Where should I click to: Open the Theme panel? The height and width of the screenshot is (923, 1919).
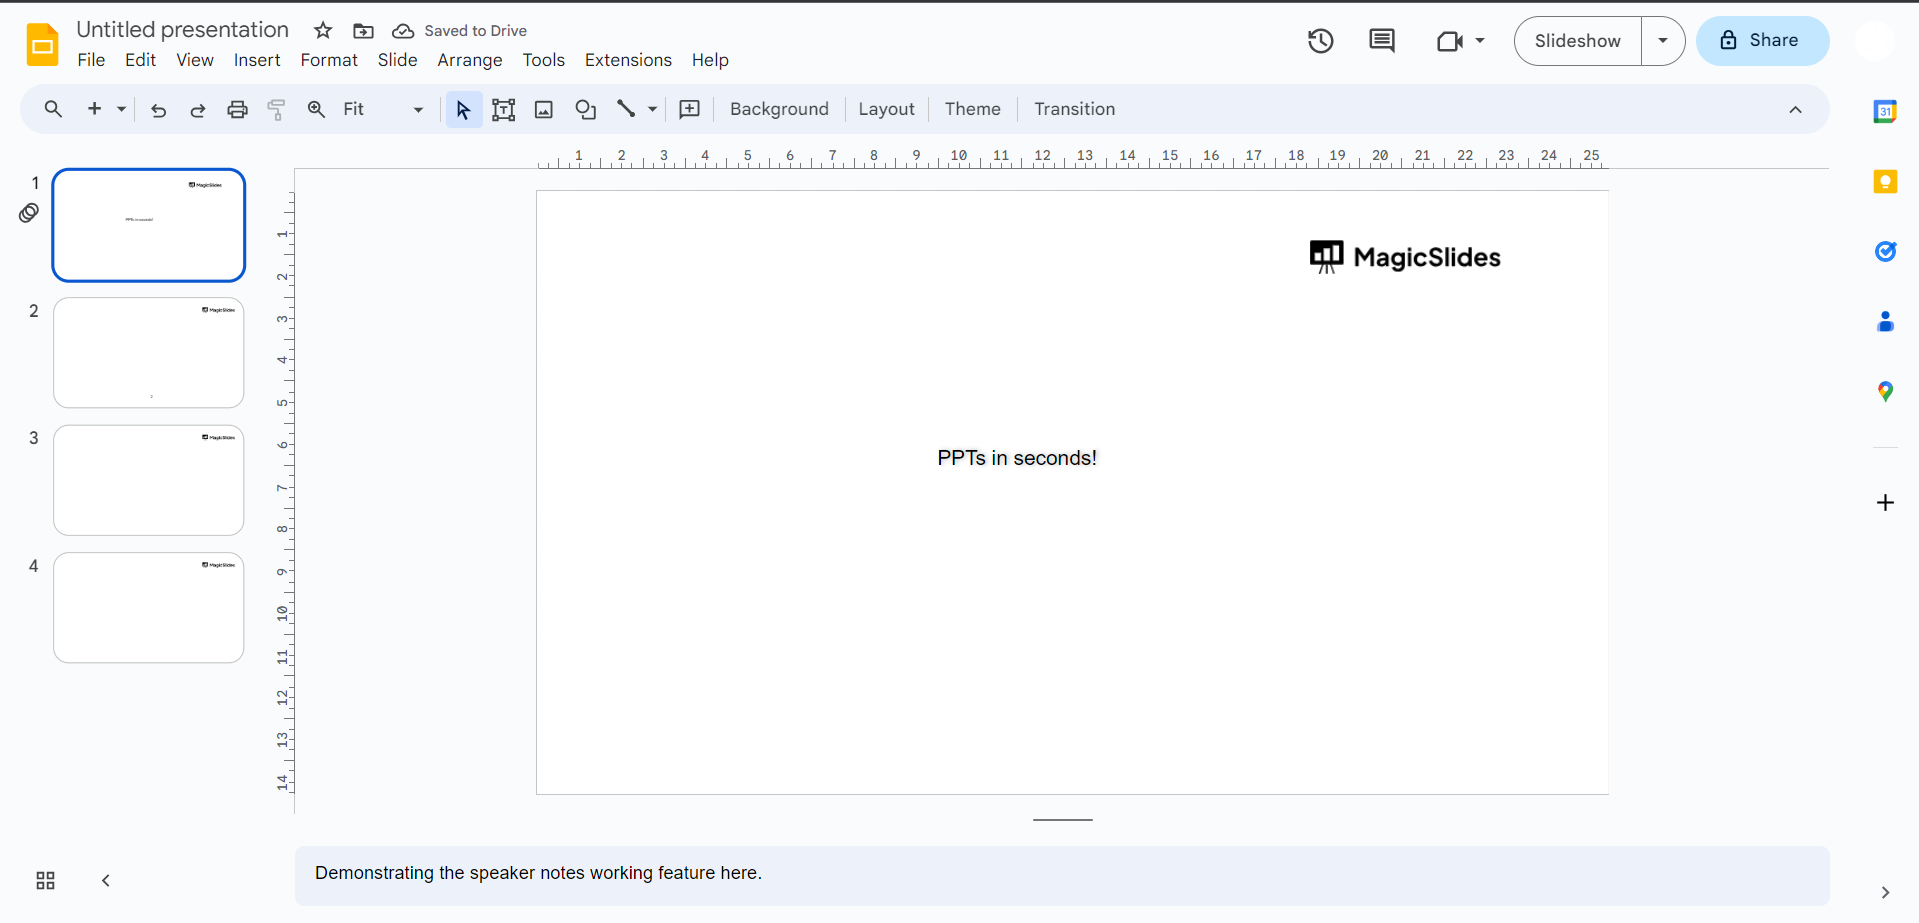pos(972,109)
